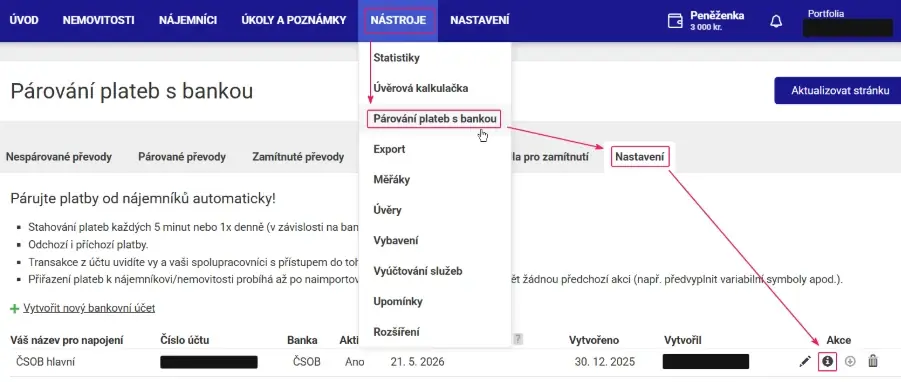Open Upomínky from the menu
Viewport: 901px width, 382px height.
pos(398,302)
